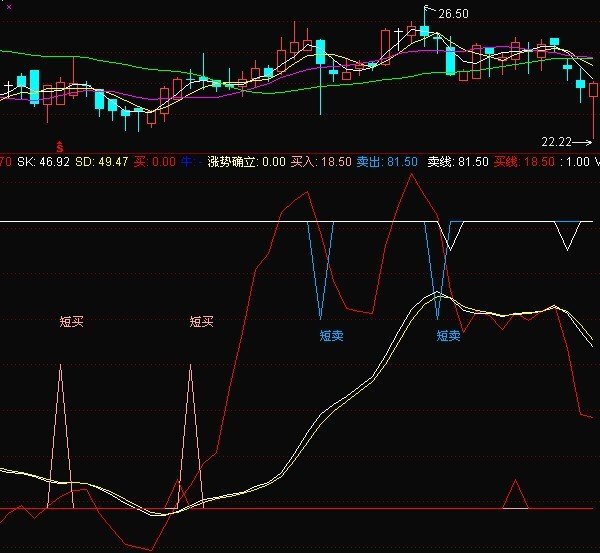Click the candle at the 26.50 peak
This screenshot has width=600, height=553.
pyautogui.click(x=424, y=31)
